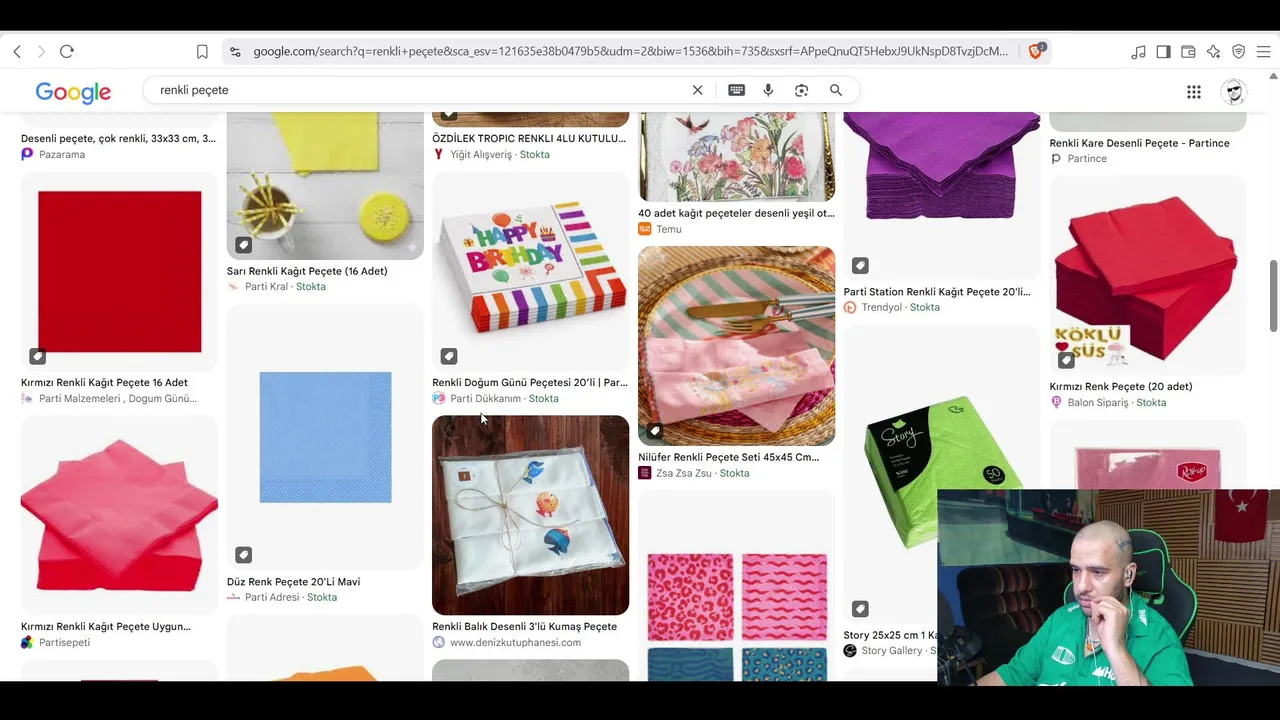Go to the Google homepage via logo
This screenshot has height=720, width=1280.
[73, 92]
